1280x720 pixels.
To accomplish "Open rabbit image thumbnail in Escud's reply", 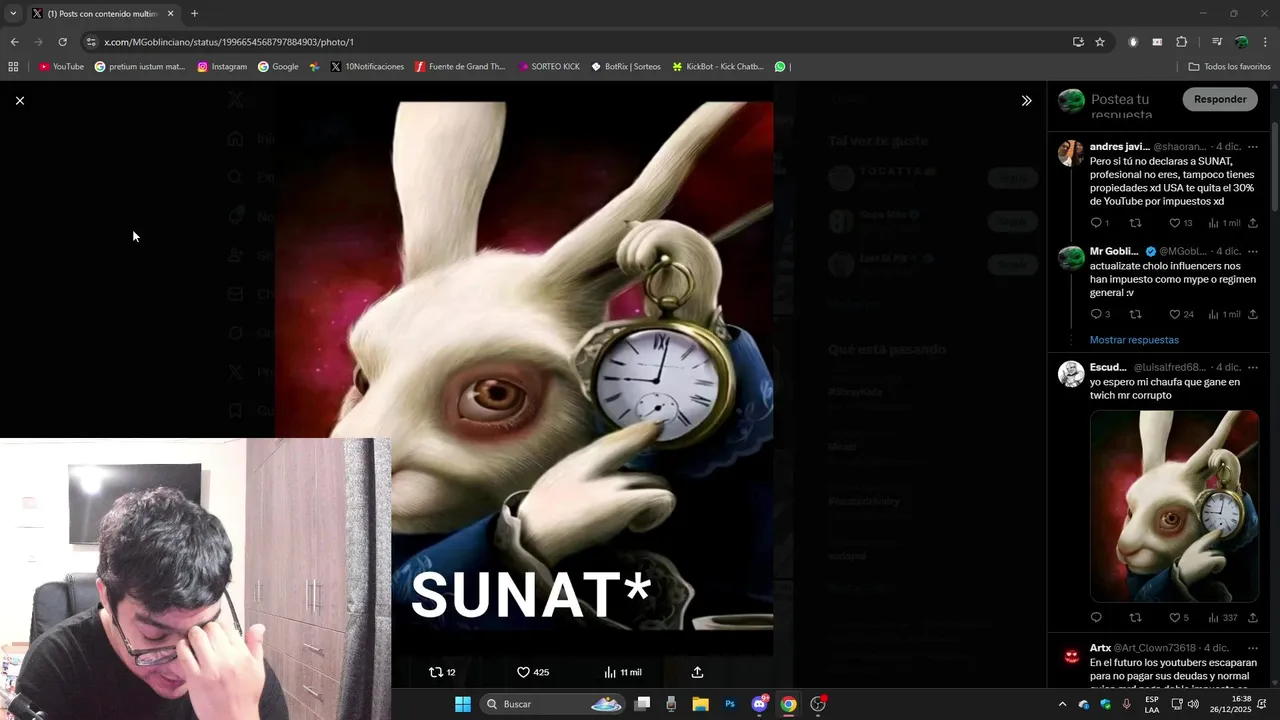I will [x=1174, y=505].
